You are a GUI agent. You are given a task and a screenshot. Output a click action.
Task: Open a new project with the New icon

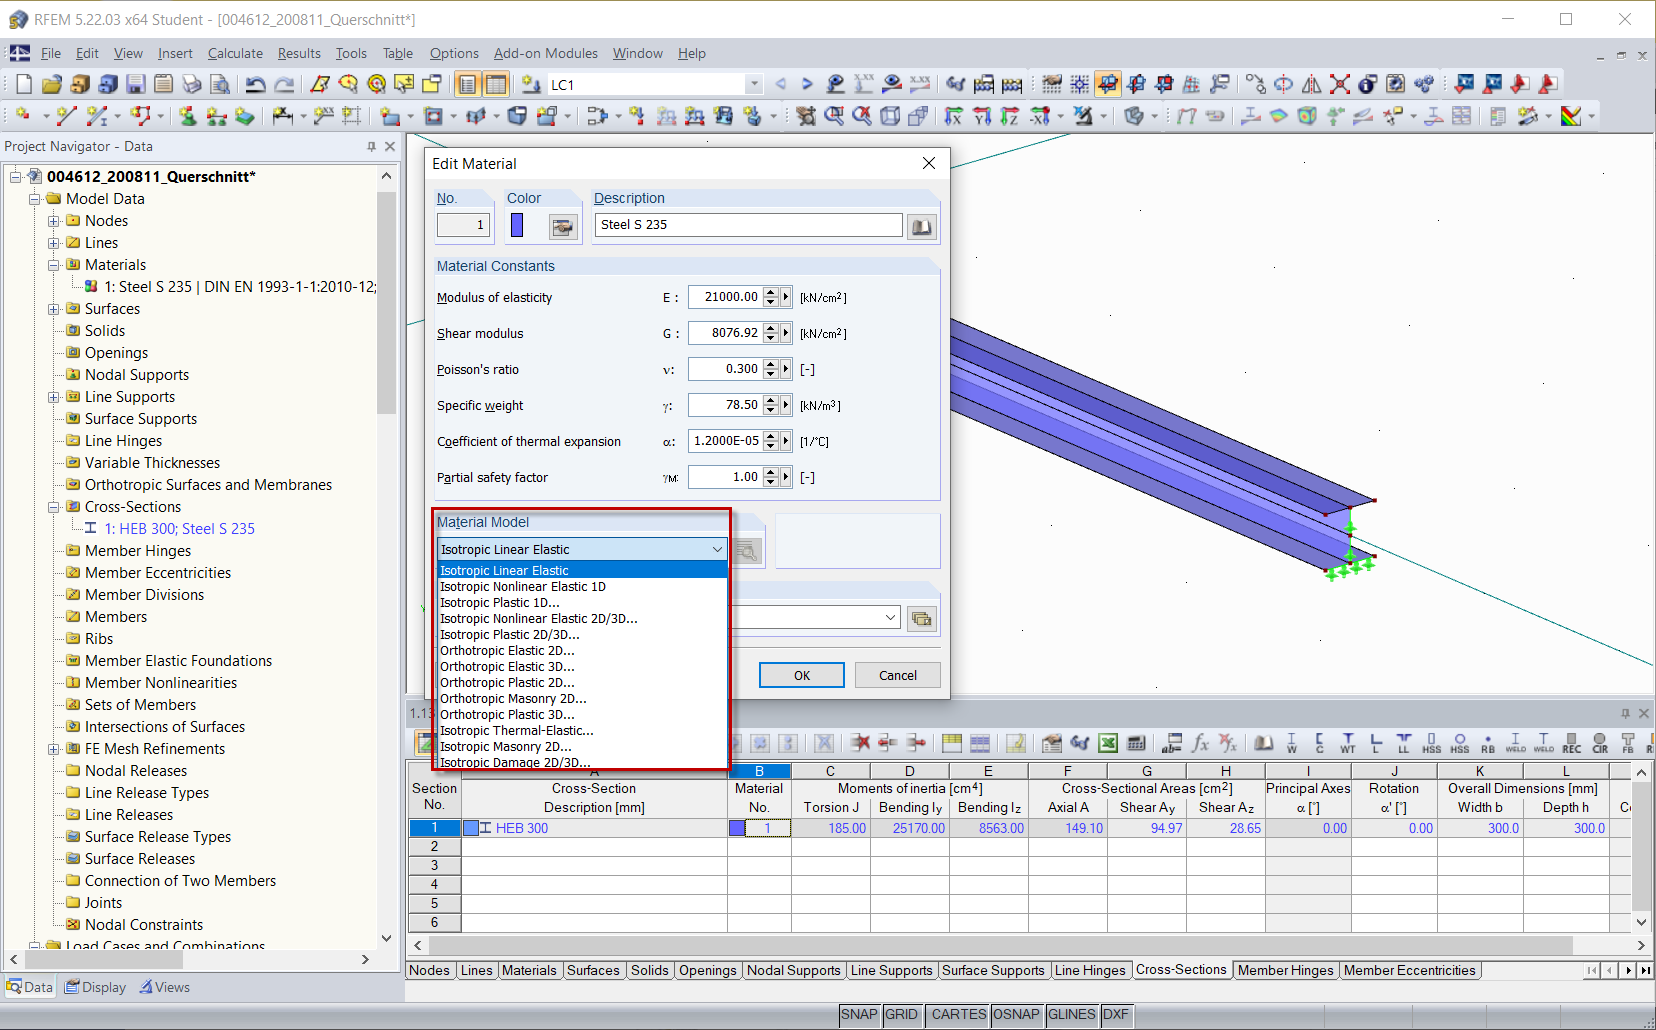(x=22, y=84)
